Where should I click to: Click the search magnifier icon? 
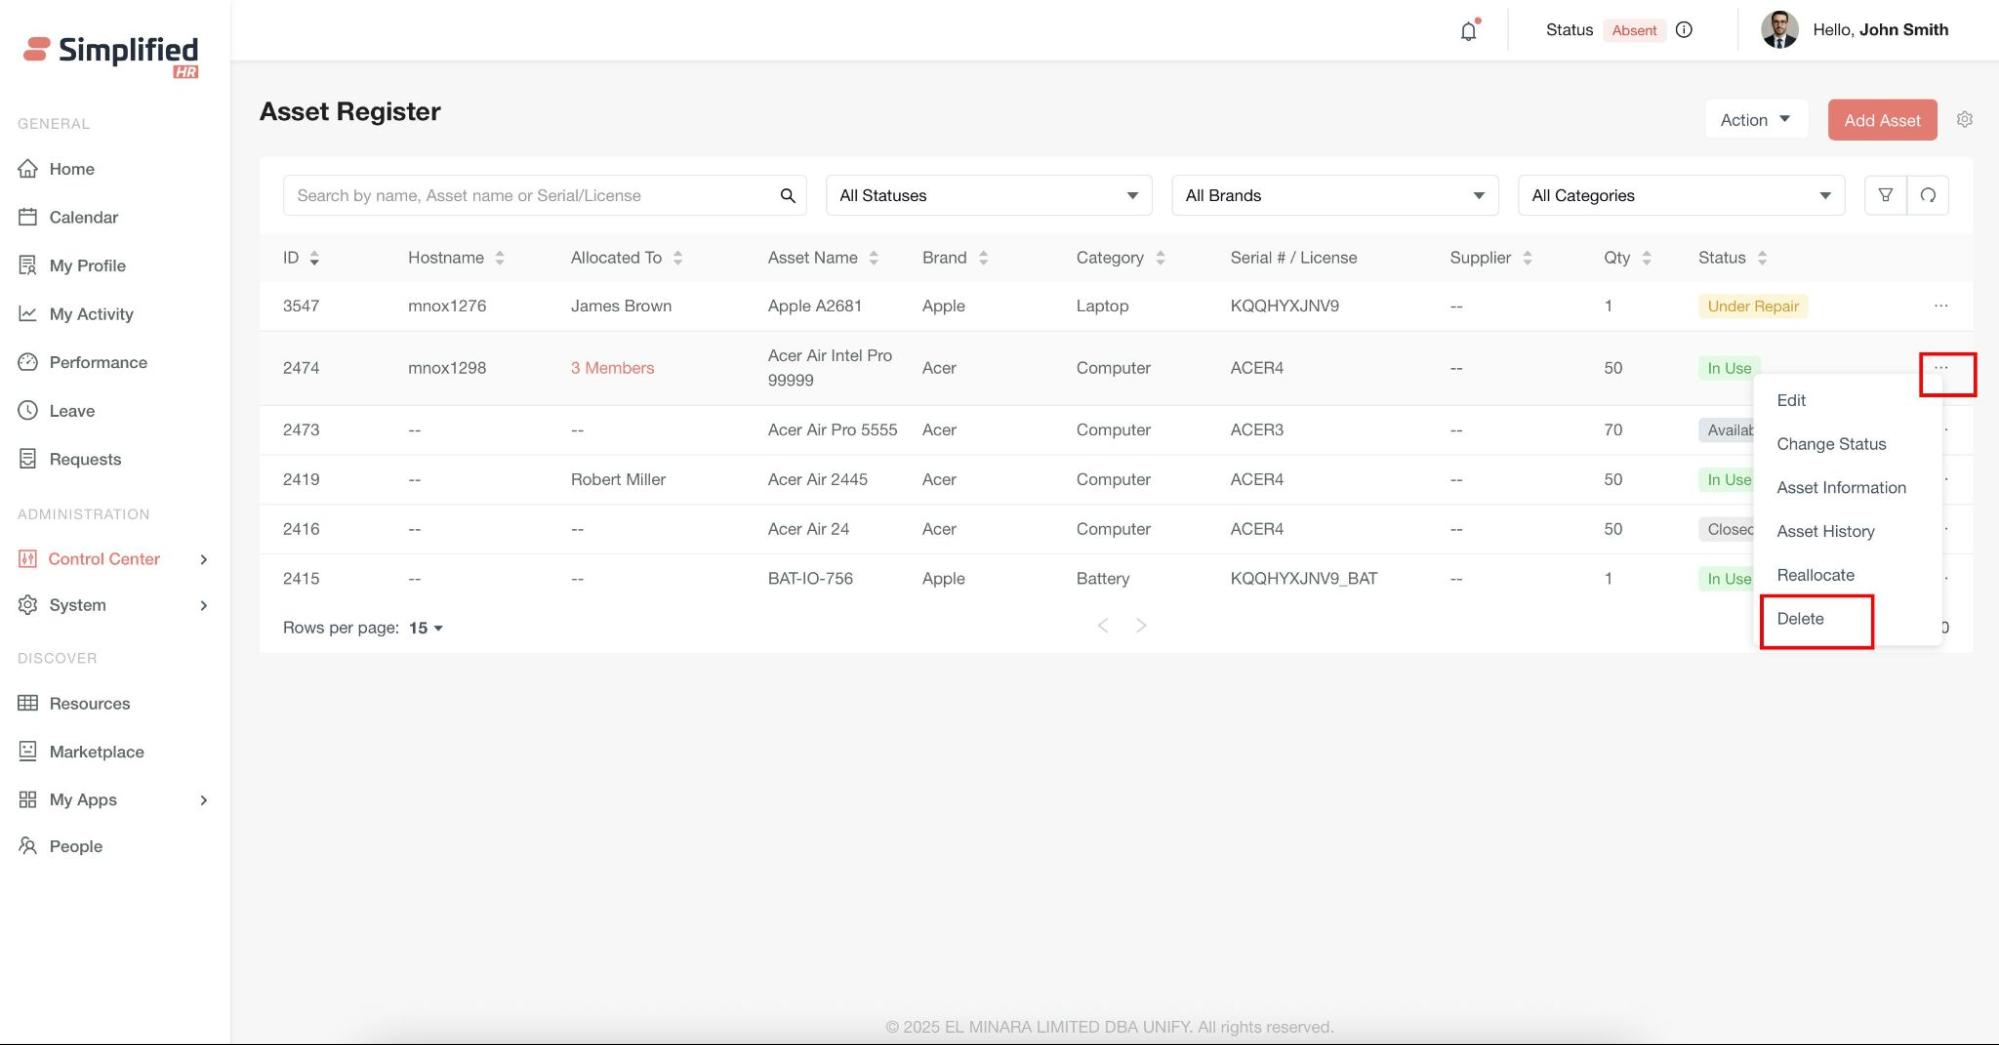pyautogui.click(x=788, y=196)
